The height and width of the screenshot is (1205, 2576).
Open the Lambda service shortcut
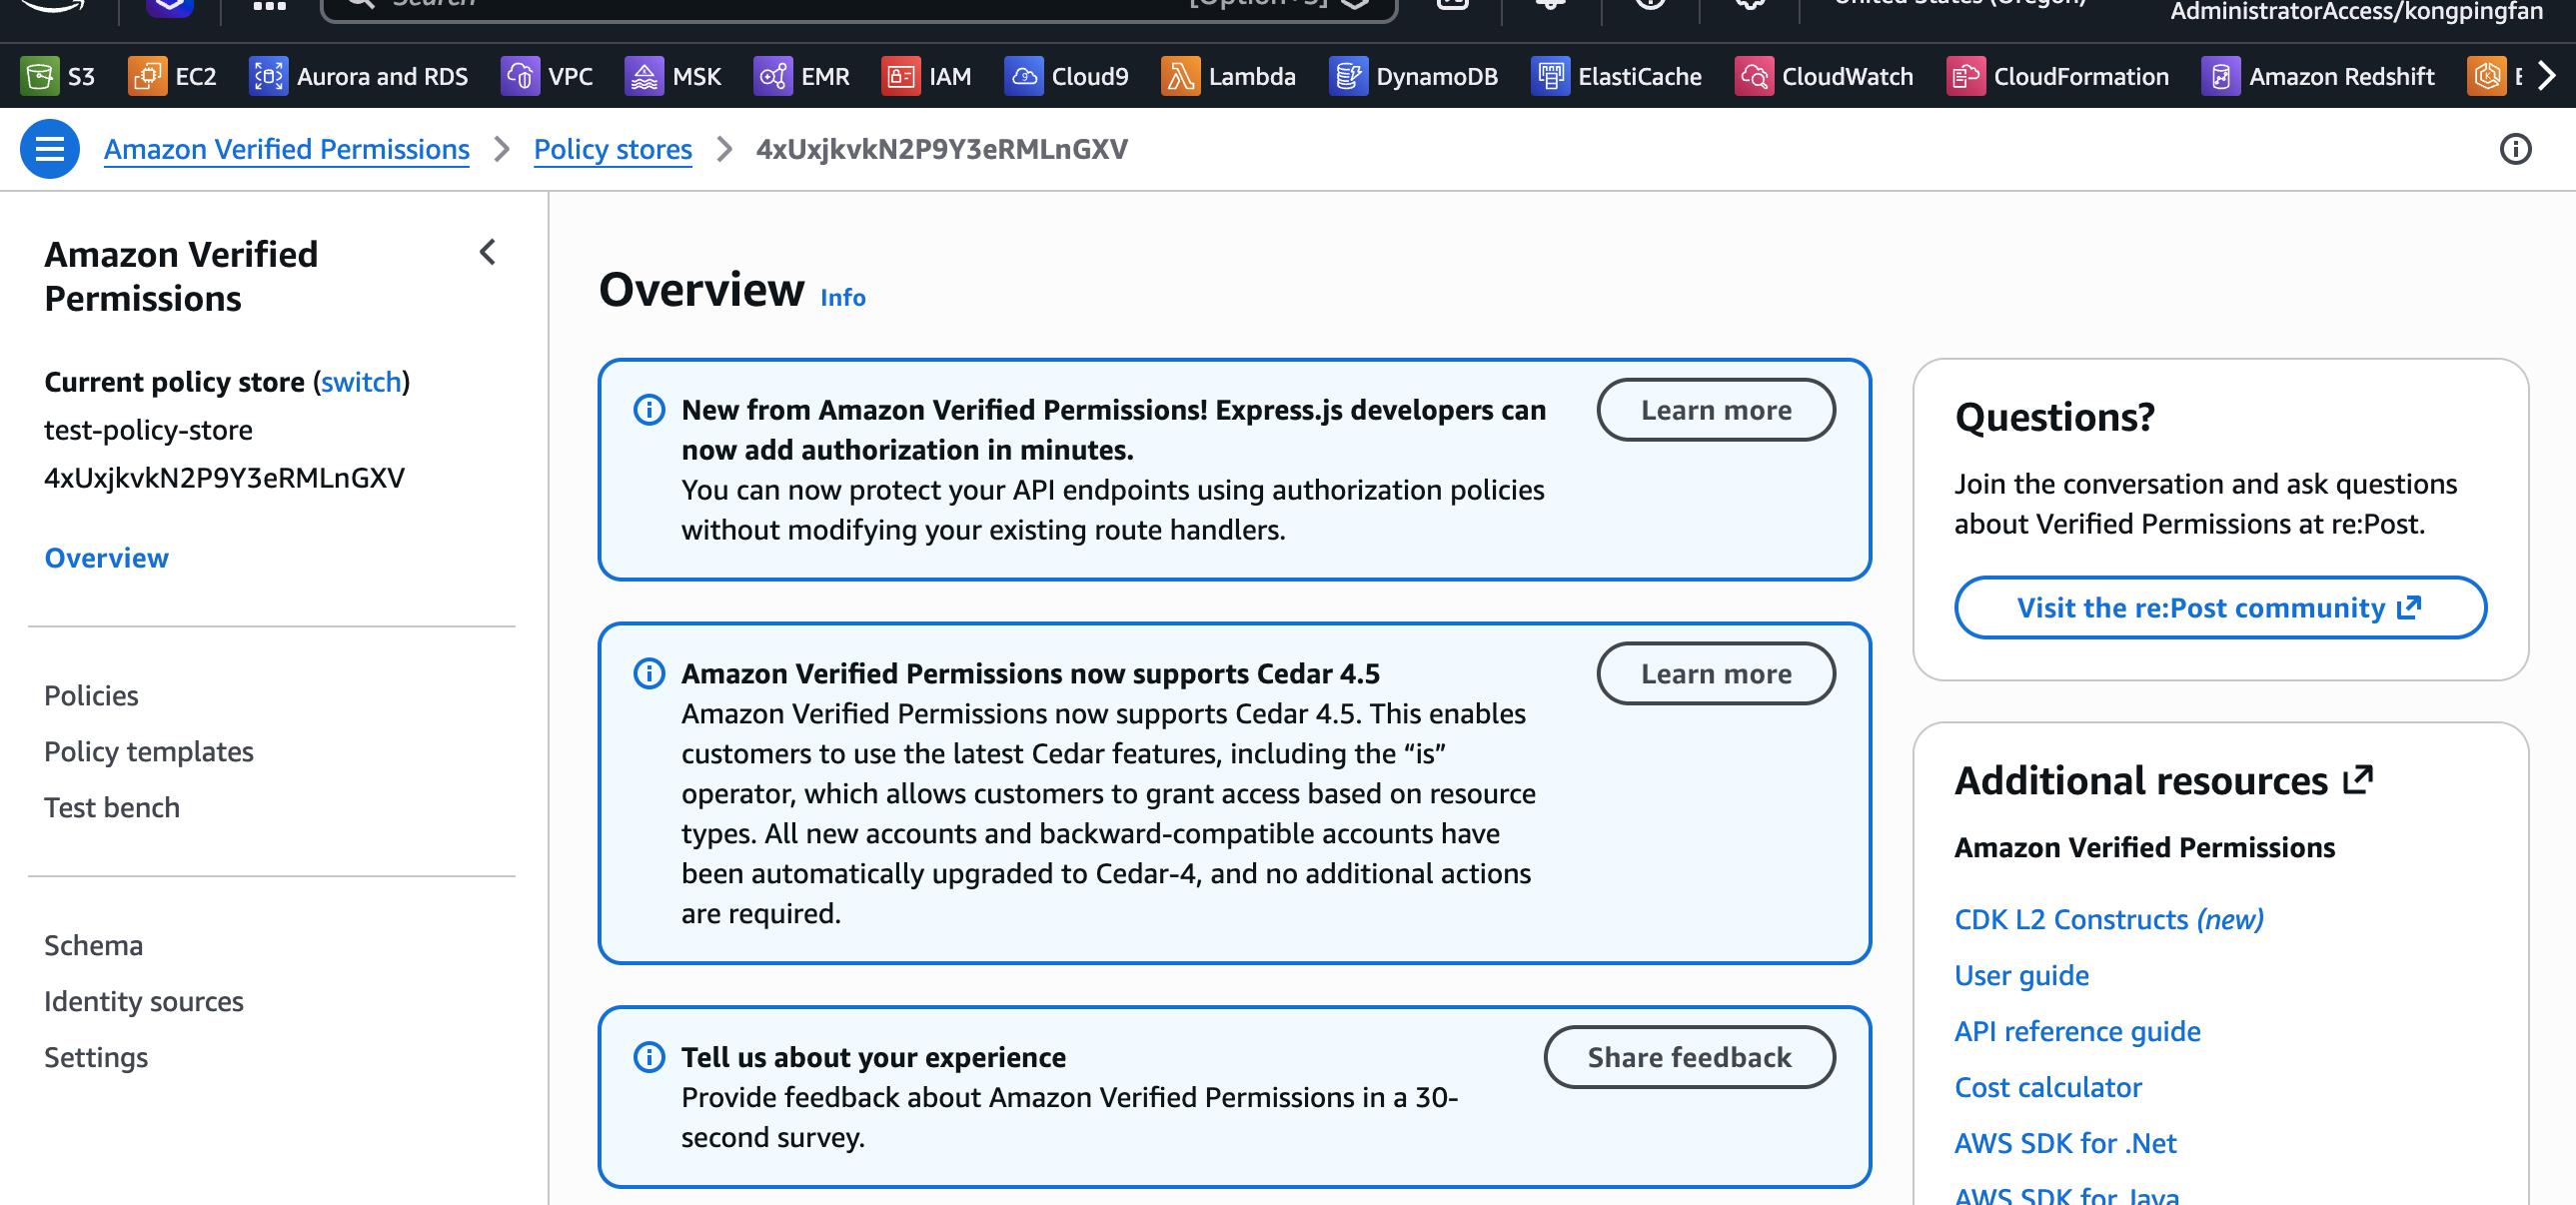(1180, 76)
